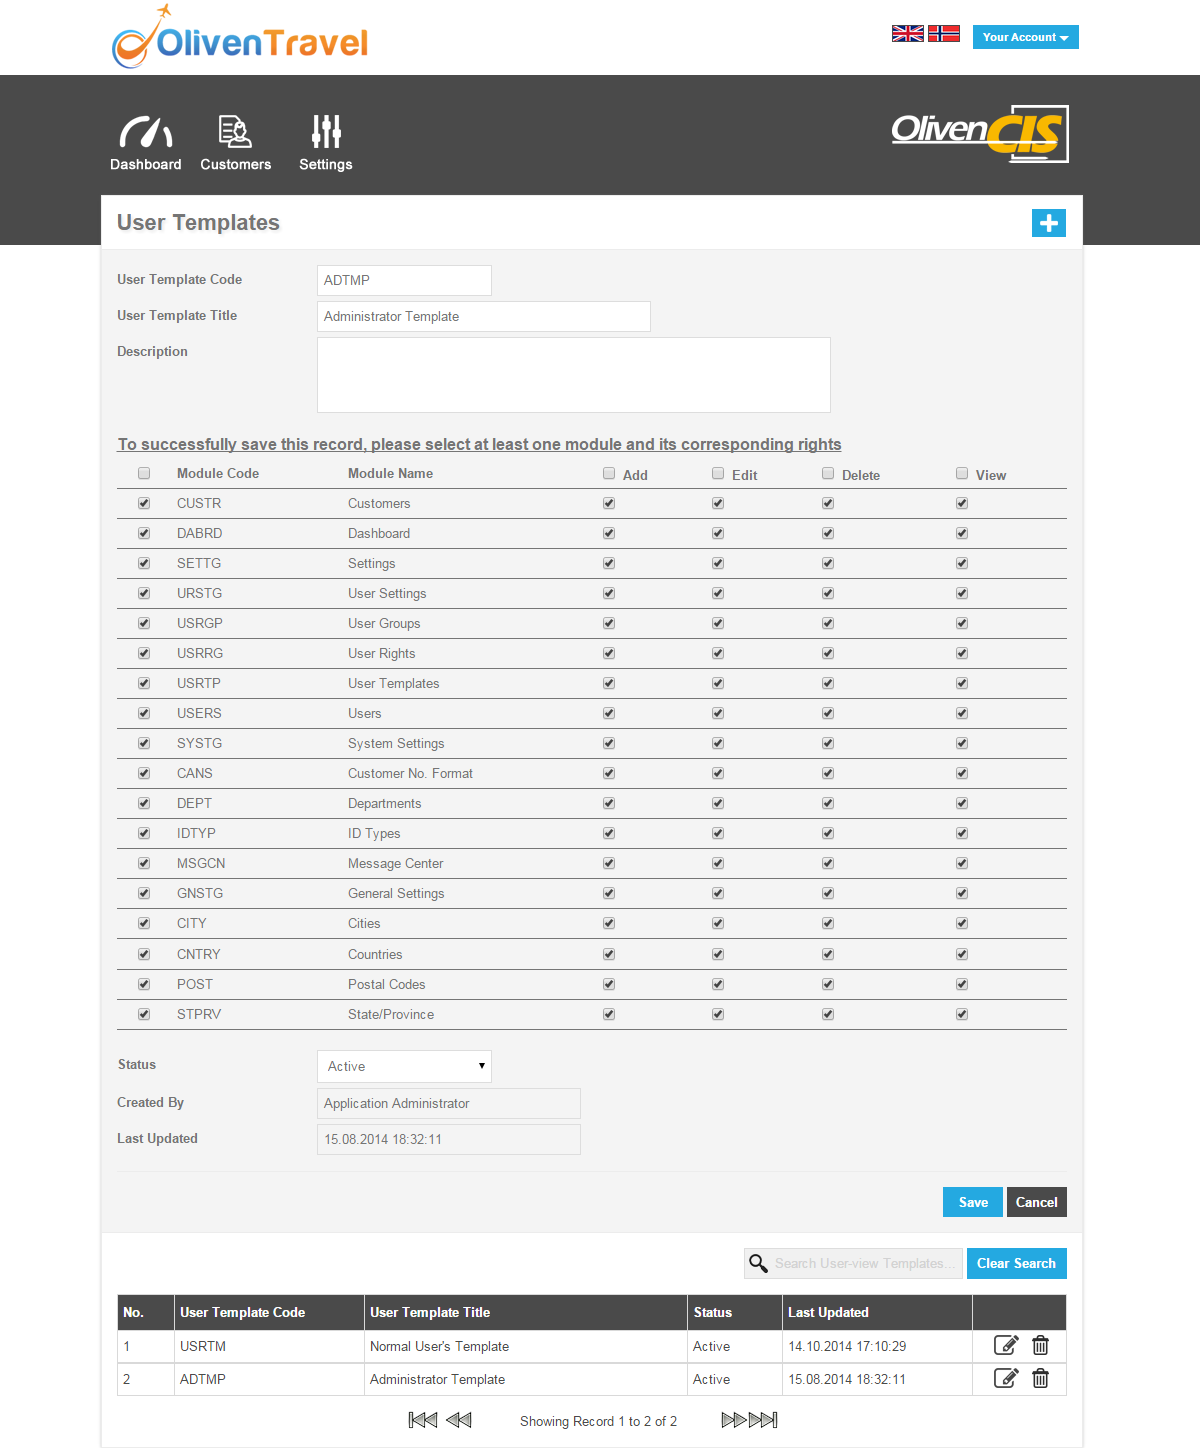1200x1448 pixels.
Task: Uncheck Edit right for User Groups
Action: [x=718, y=623]
